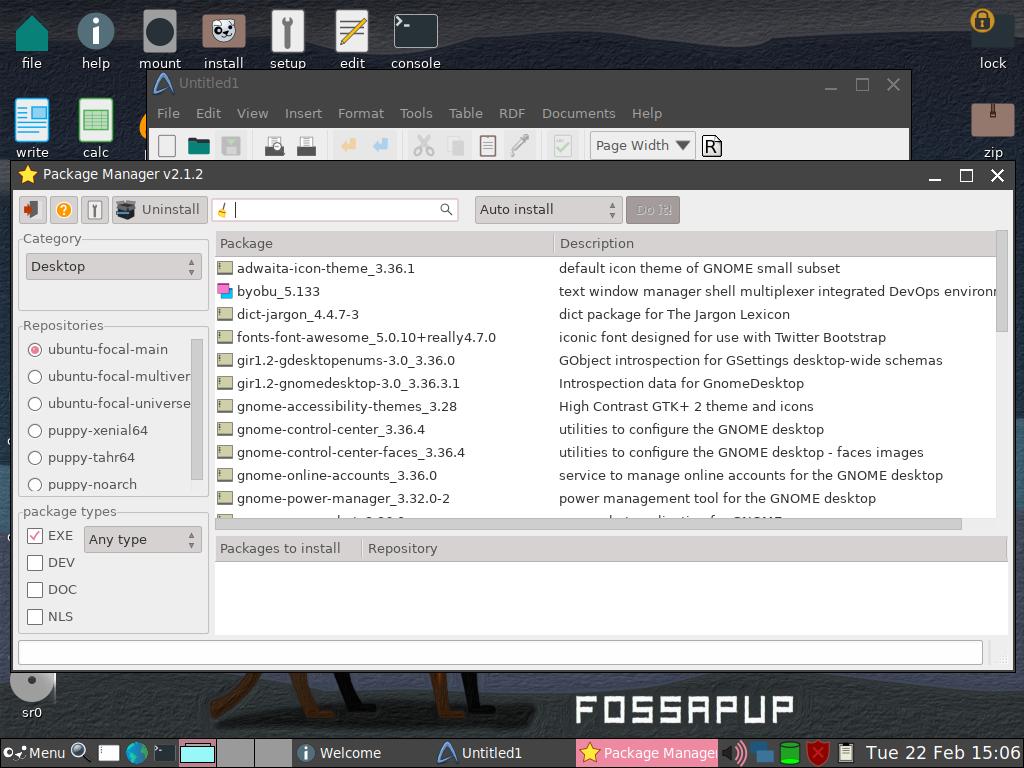Screen dimensions: 1024x768
Task: Click the lock desktop icon
Action: click(992, 39)
